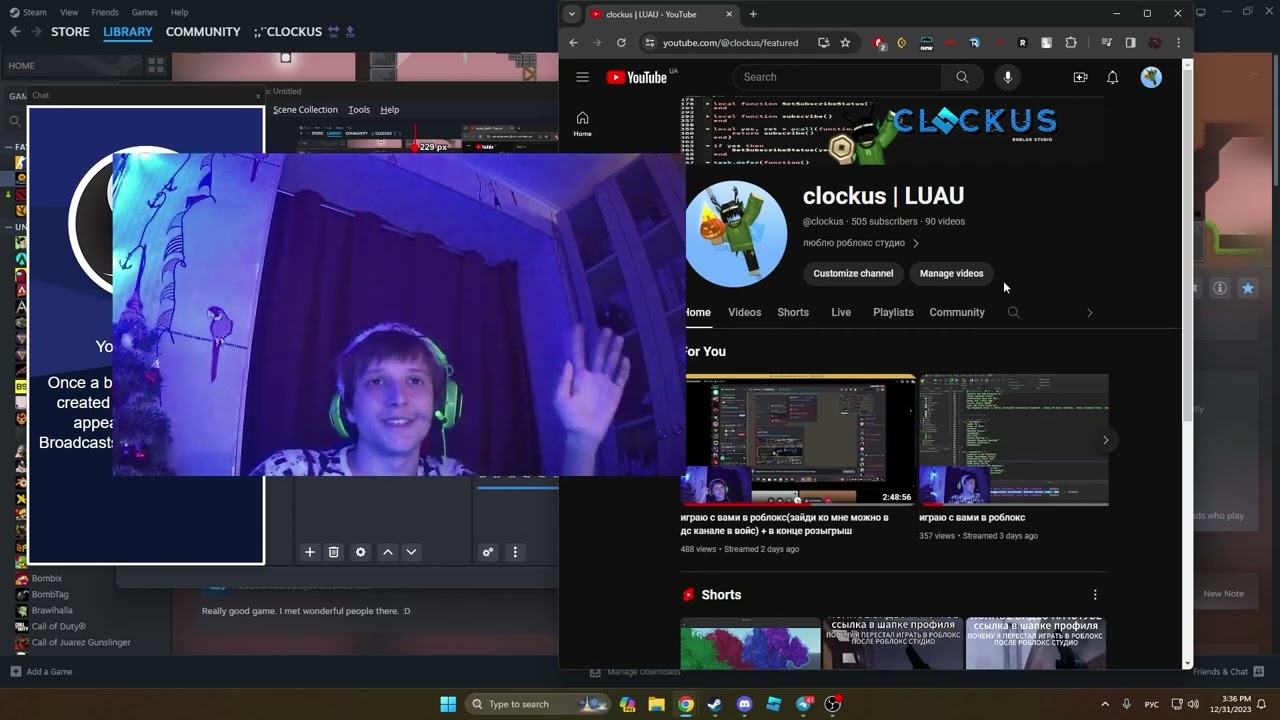Go to the YouTube home logo
Viewport: 1280px width, 720px height.
point(637,77)
